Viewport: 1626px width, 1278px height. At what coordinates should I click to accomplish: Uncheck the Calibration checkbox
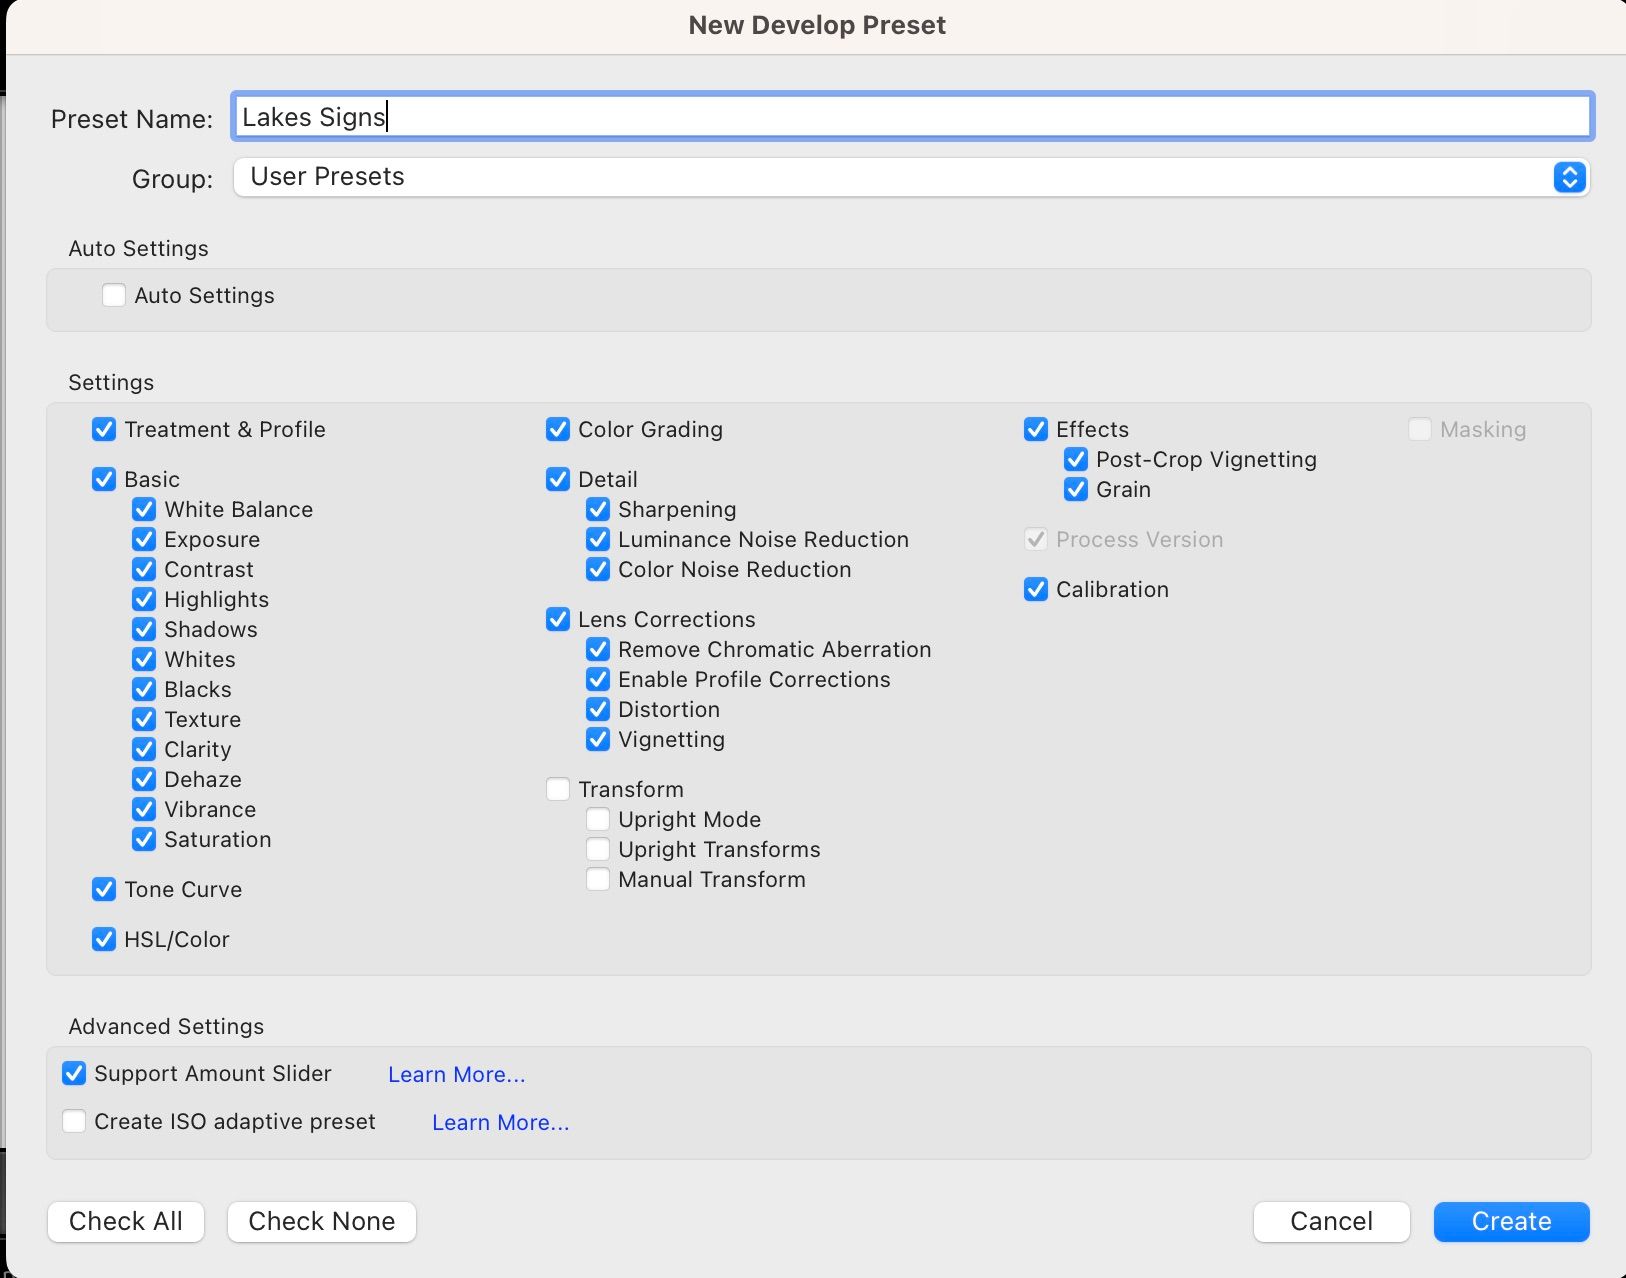coord(1036,590)
